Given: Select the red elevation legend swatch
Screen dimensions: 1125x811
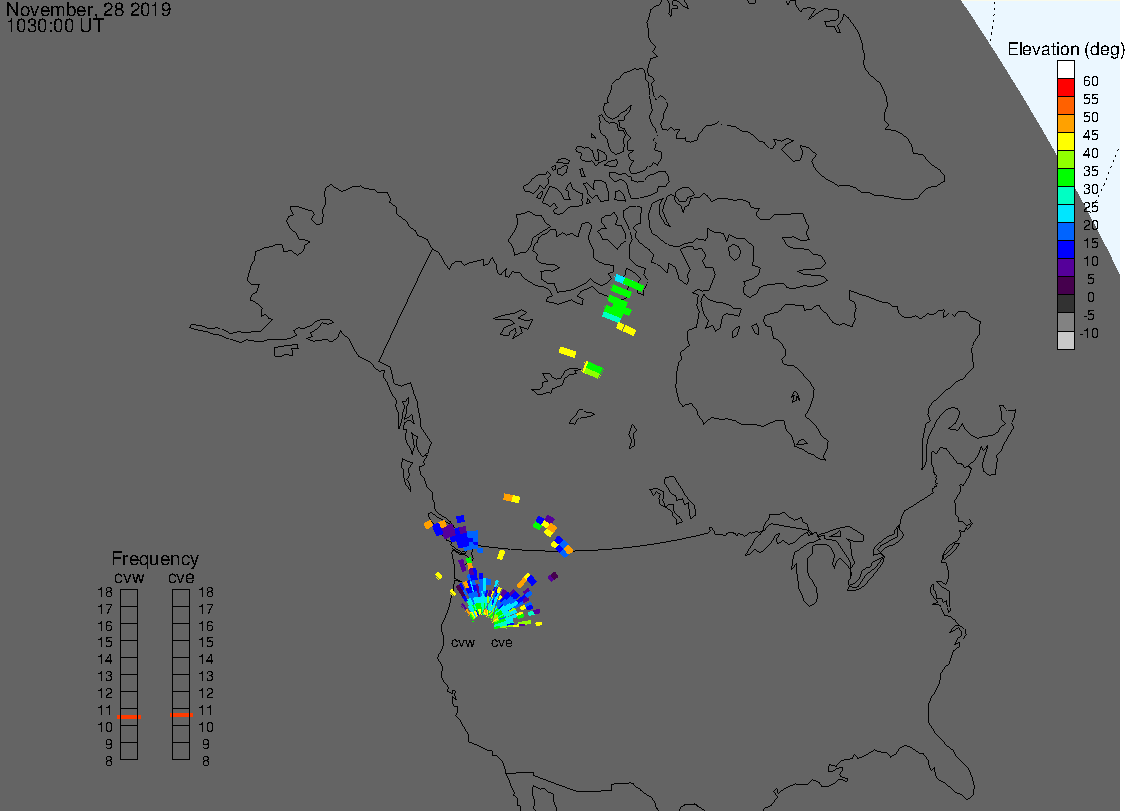Looking at the screenshot, I should tap(1065, 88).
